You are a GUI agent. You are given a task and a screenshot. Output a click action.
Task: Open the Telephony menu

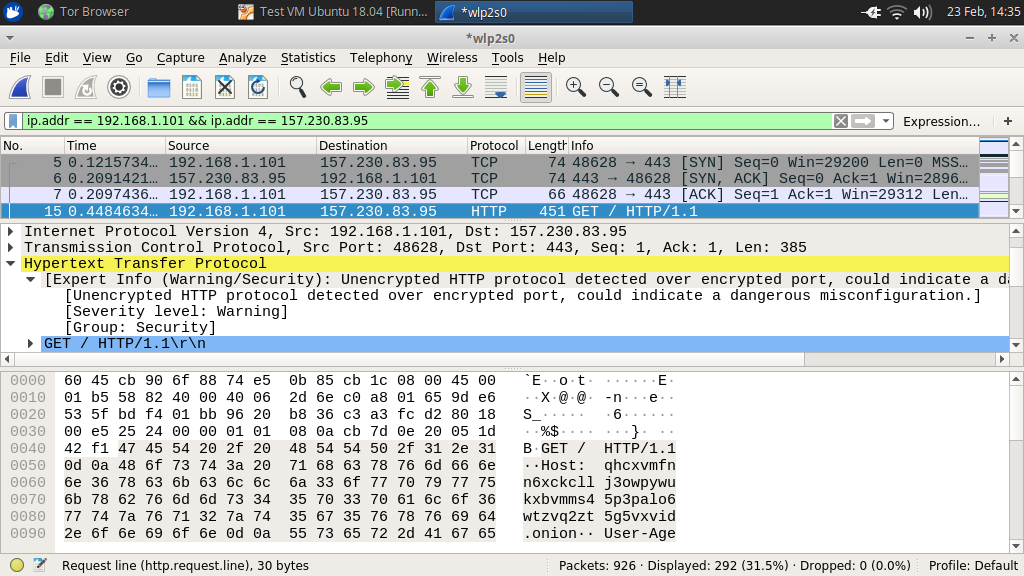coord(381,57)
